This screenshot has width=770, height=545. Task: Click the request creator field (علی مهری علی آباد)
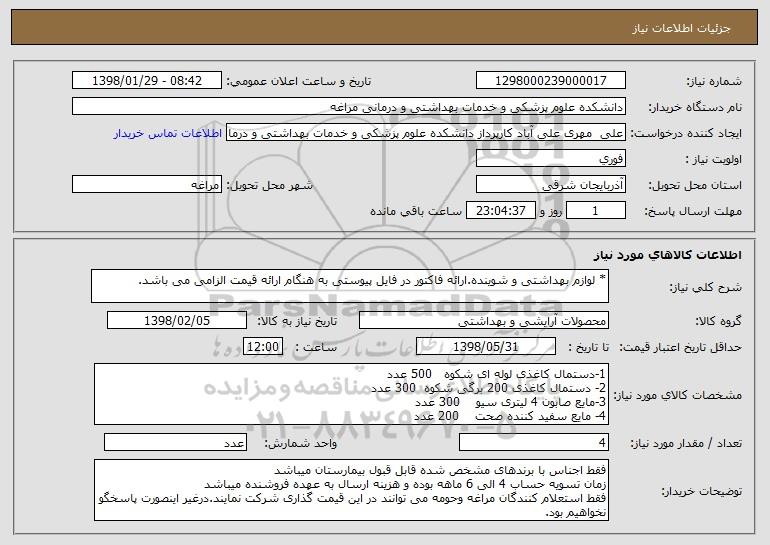(426, 133)
